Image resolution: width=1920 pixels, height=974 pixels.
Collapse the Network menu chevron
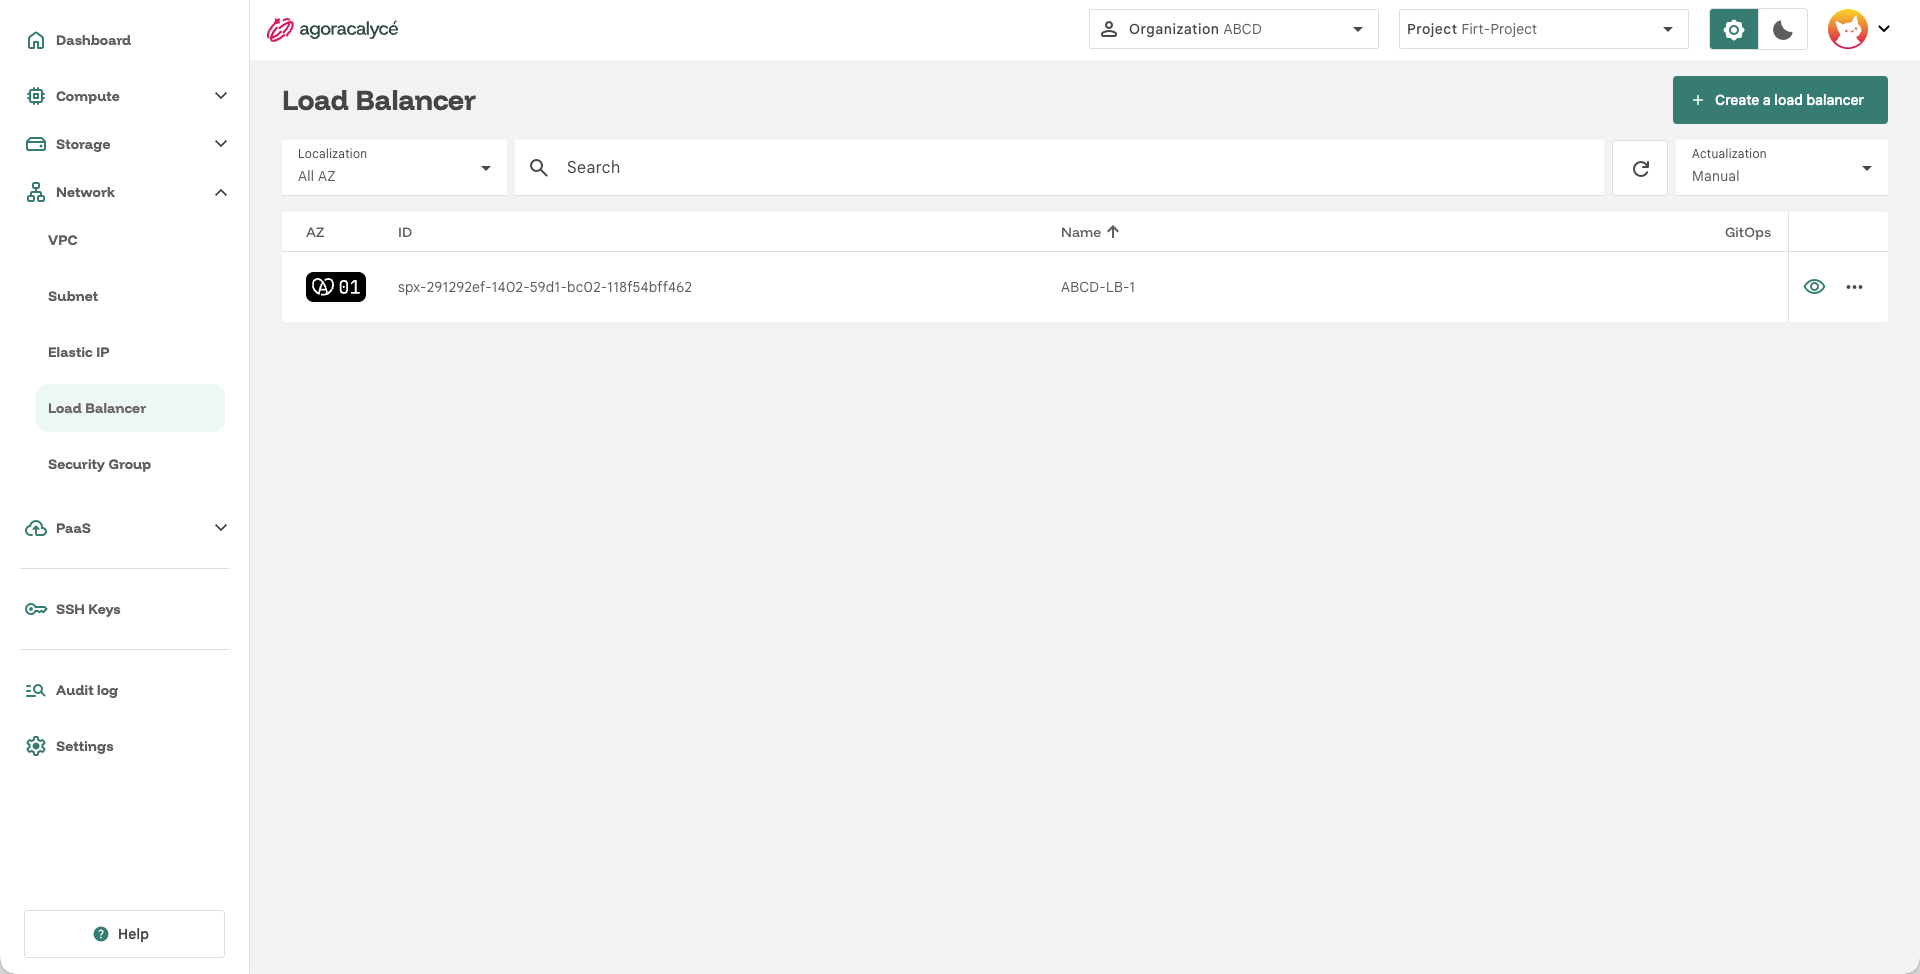(x=221, y=192)
